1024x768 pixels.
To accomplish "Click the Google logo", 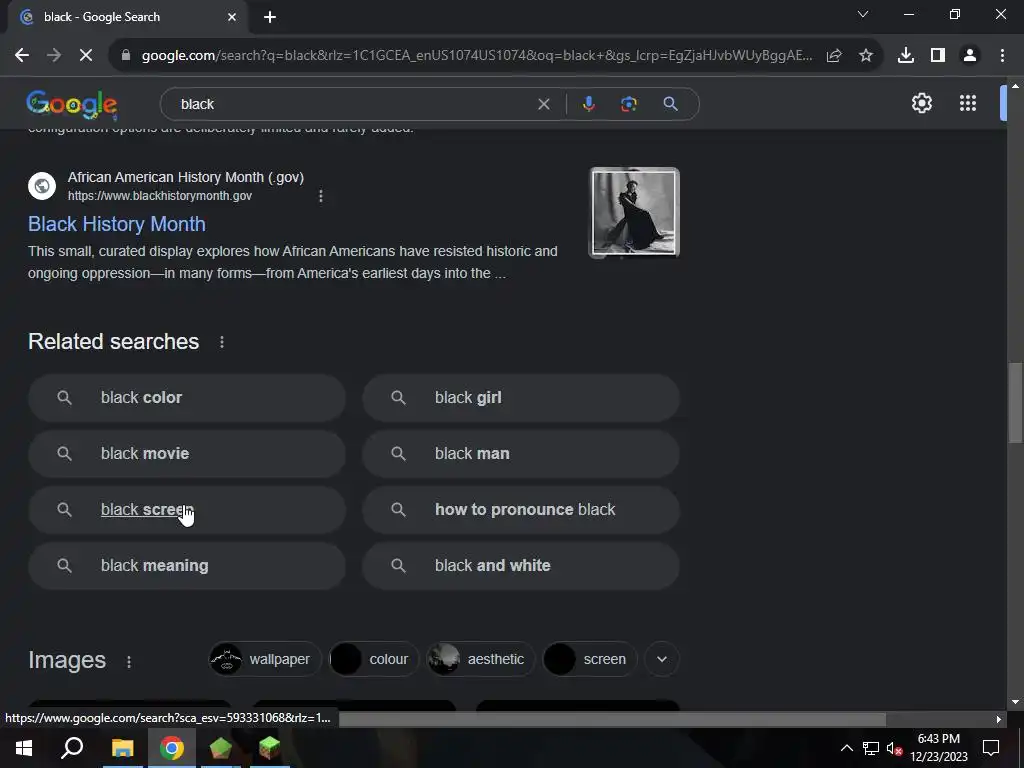I will click(x=72, y=104).
